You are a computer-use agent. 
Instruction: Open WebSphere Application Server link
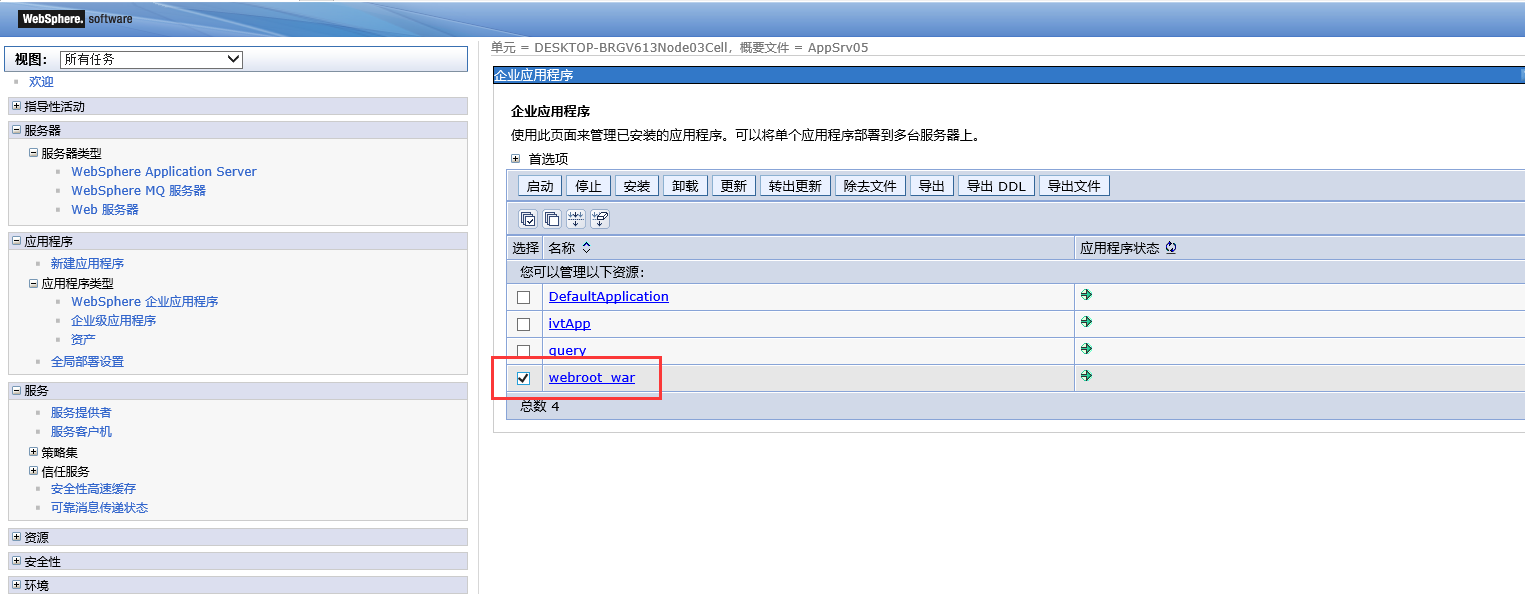pos(164,172)
